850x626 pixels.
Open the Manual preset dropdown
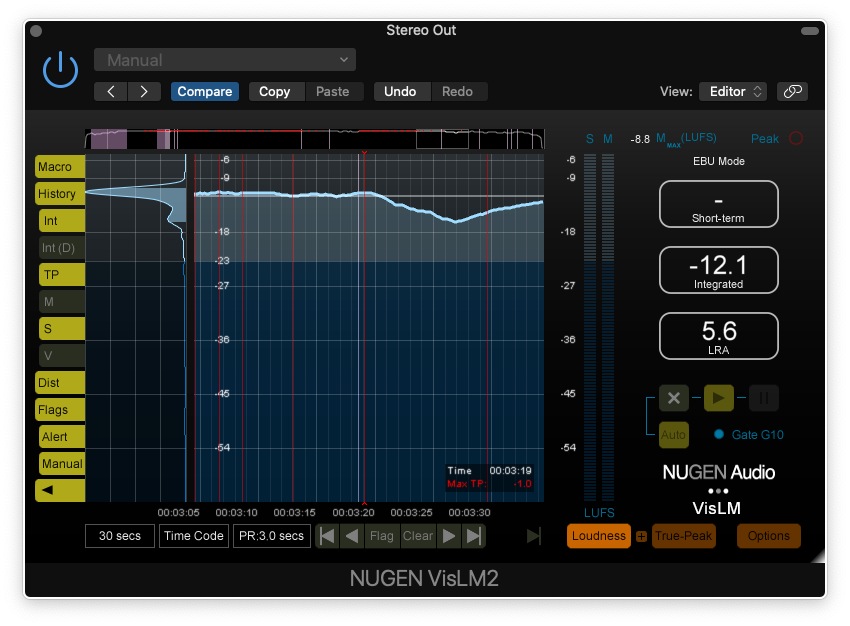[225, 60]
